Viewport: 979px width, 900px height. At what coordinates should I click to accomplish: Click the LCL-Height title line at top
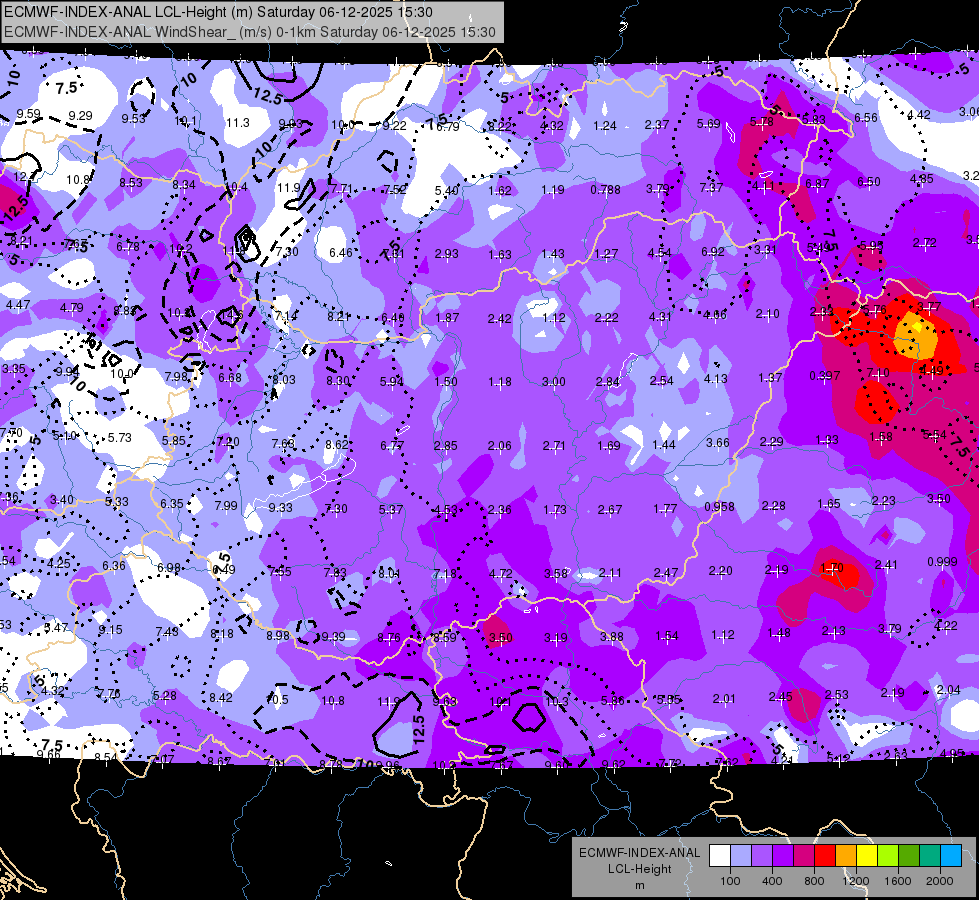218,12
